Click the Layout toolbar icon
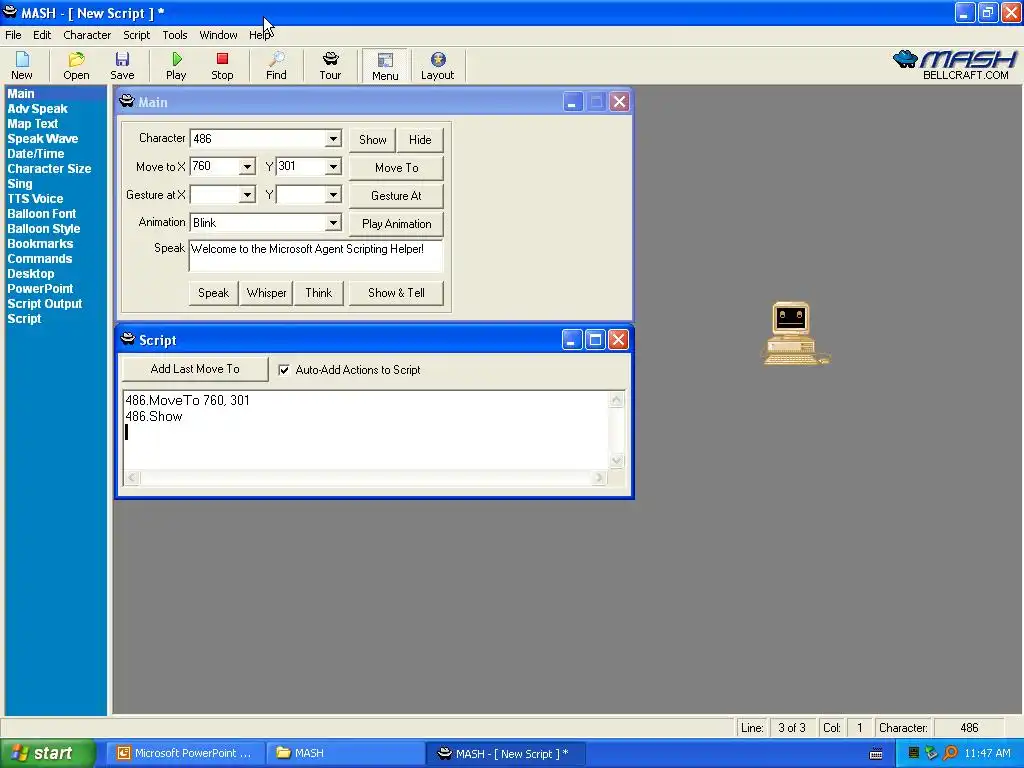This screenshot has width=1024, height=768. 438,66
